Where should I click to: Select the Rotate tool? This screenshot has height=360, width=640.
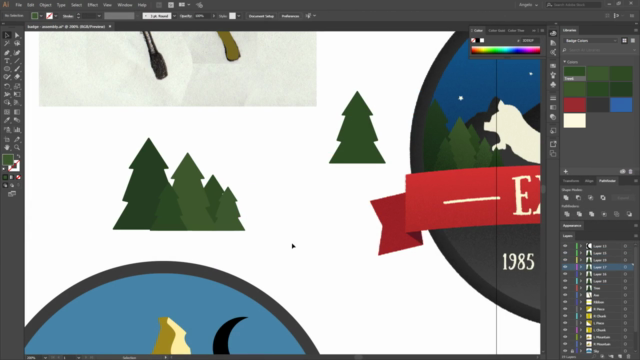7,86
